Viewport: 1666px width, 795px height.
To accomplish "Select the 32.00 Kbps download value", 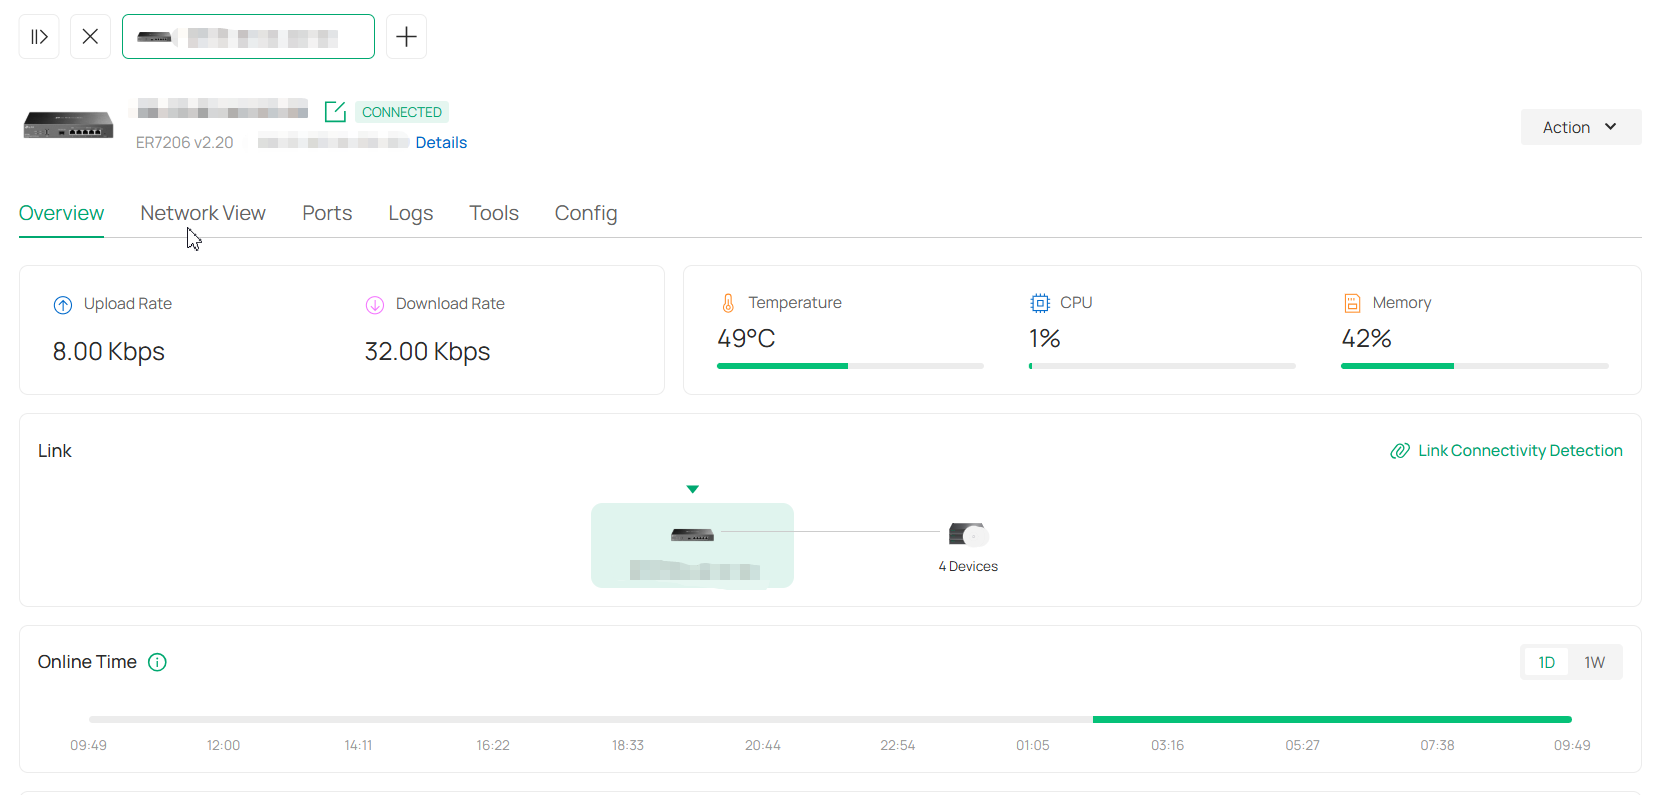I will point(427,352).
